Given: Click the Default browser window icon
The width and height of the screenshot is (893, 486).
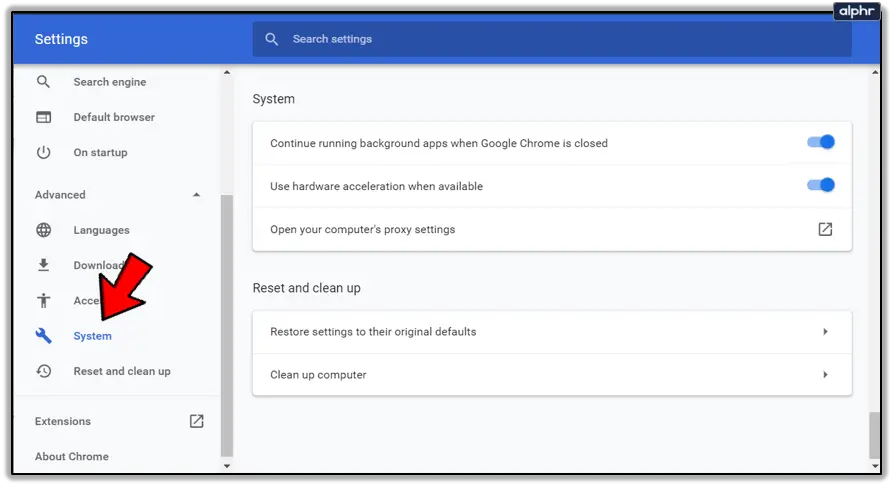Looking at the screenshot, I should tap(43, 117).
